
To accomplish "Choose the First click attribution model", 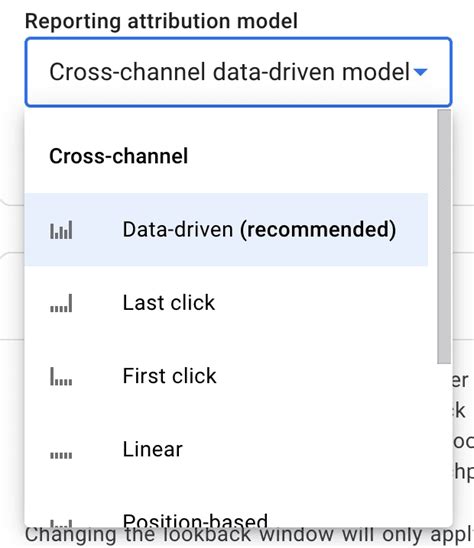I will coord(226,376).
